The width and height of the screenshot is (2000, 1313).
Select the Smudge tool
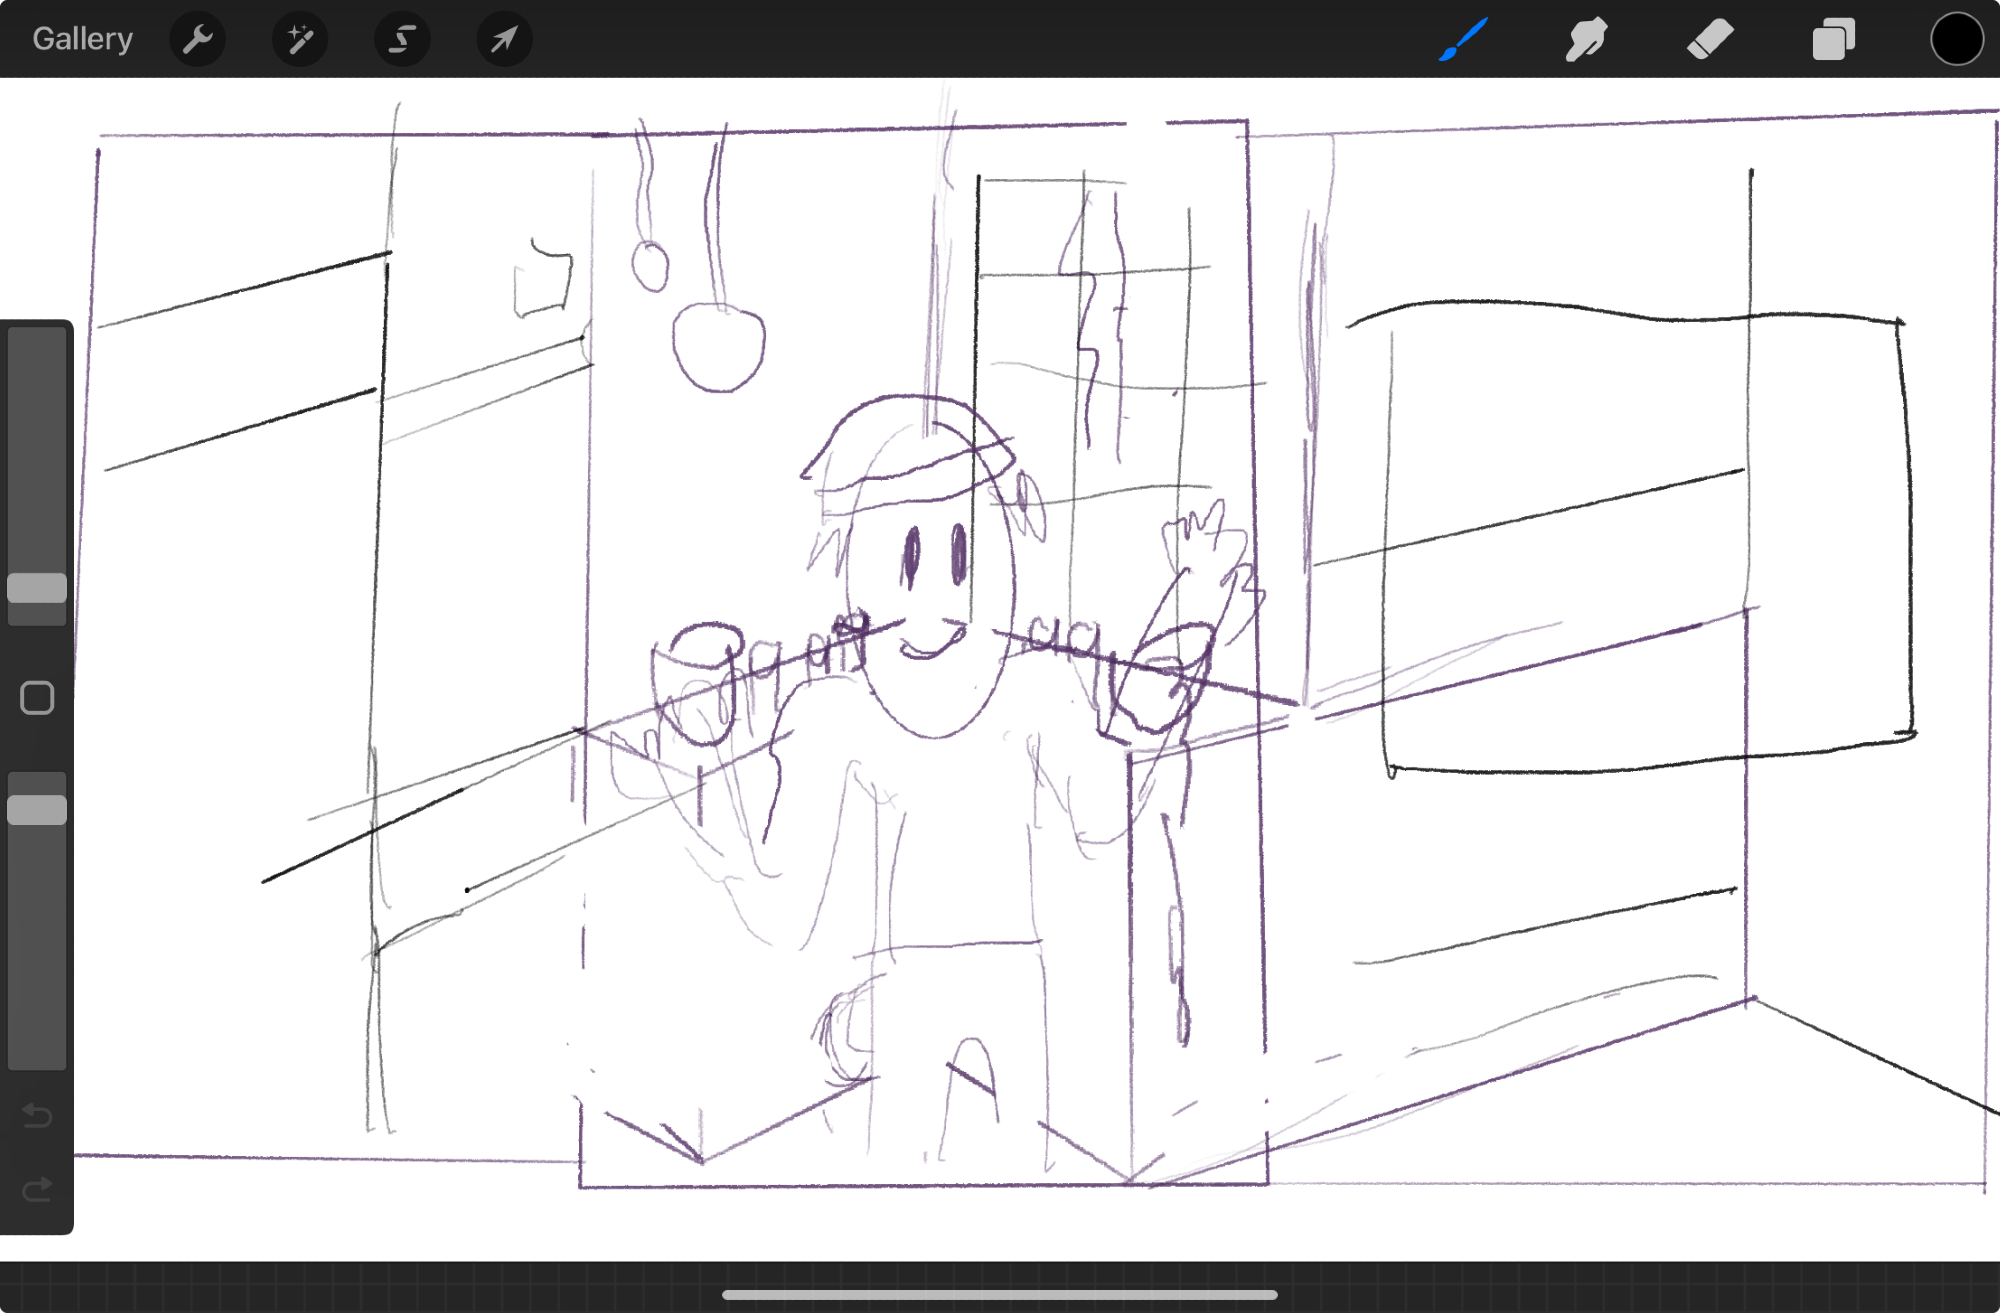coord(1586,40)
